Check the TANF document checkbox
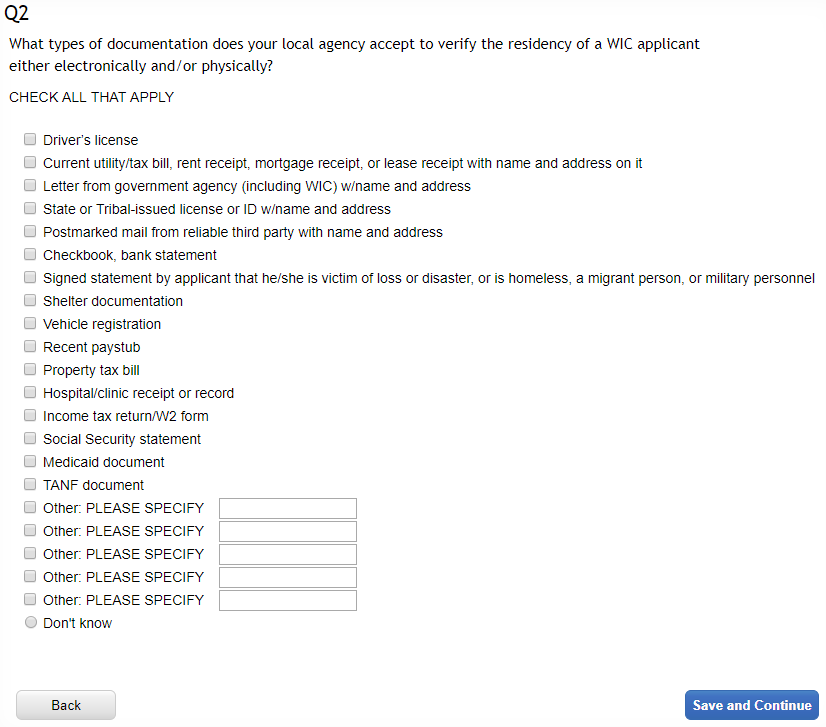The height and width of the screenshot is (727, 826). tap(30, 485)
